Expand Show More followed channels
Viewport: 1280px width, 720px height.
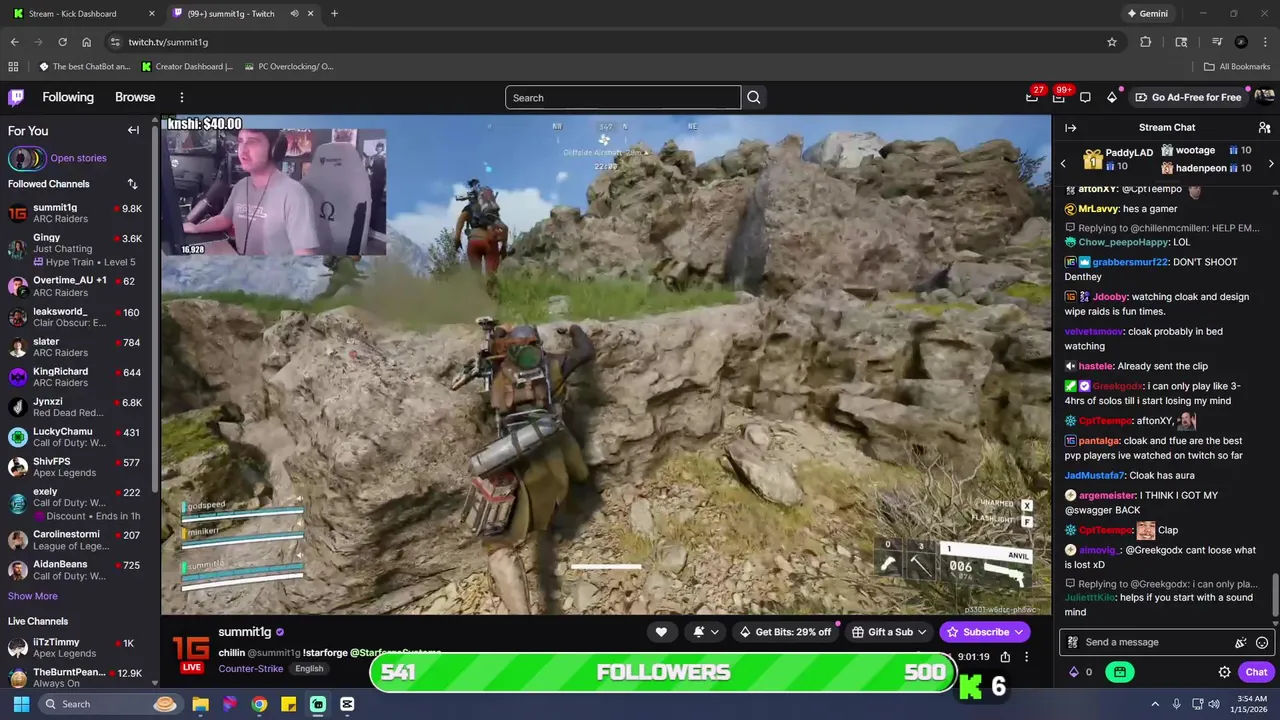pos(32,596)
